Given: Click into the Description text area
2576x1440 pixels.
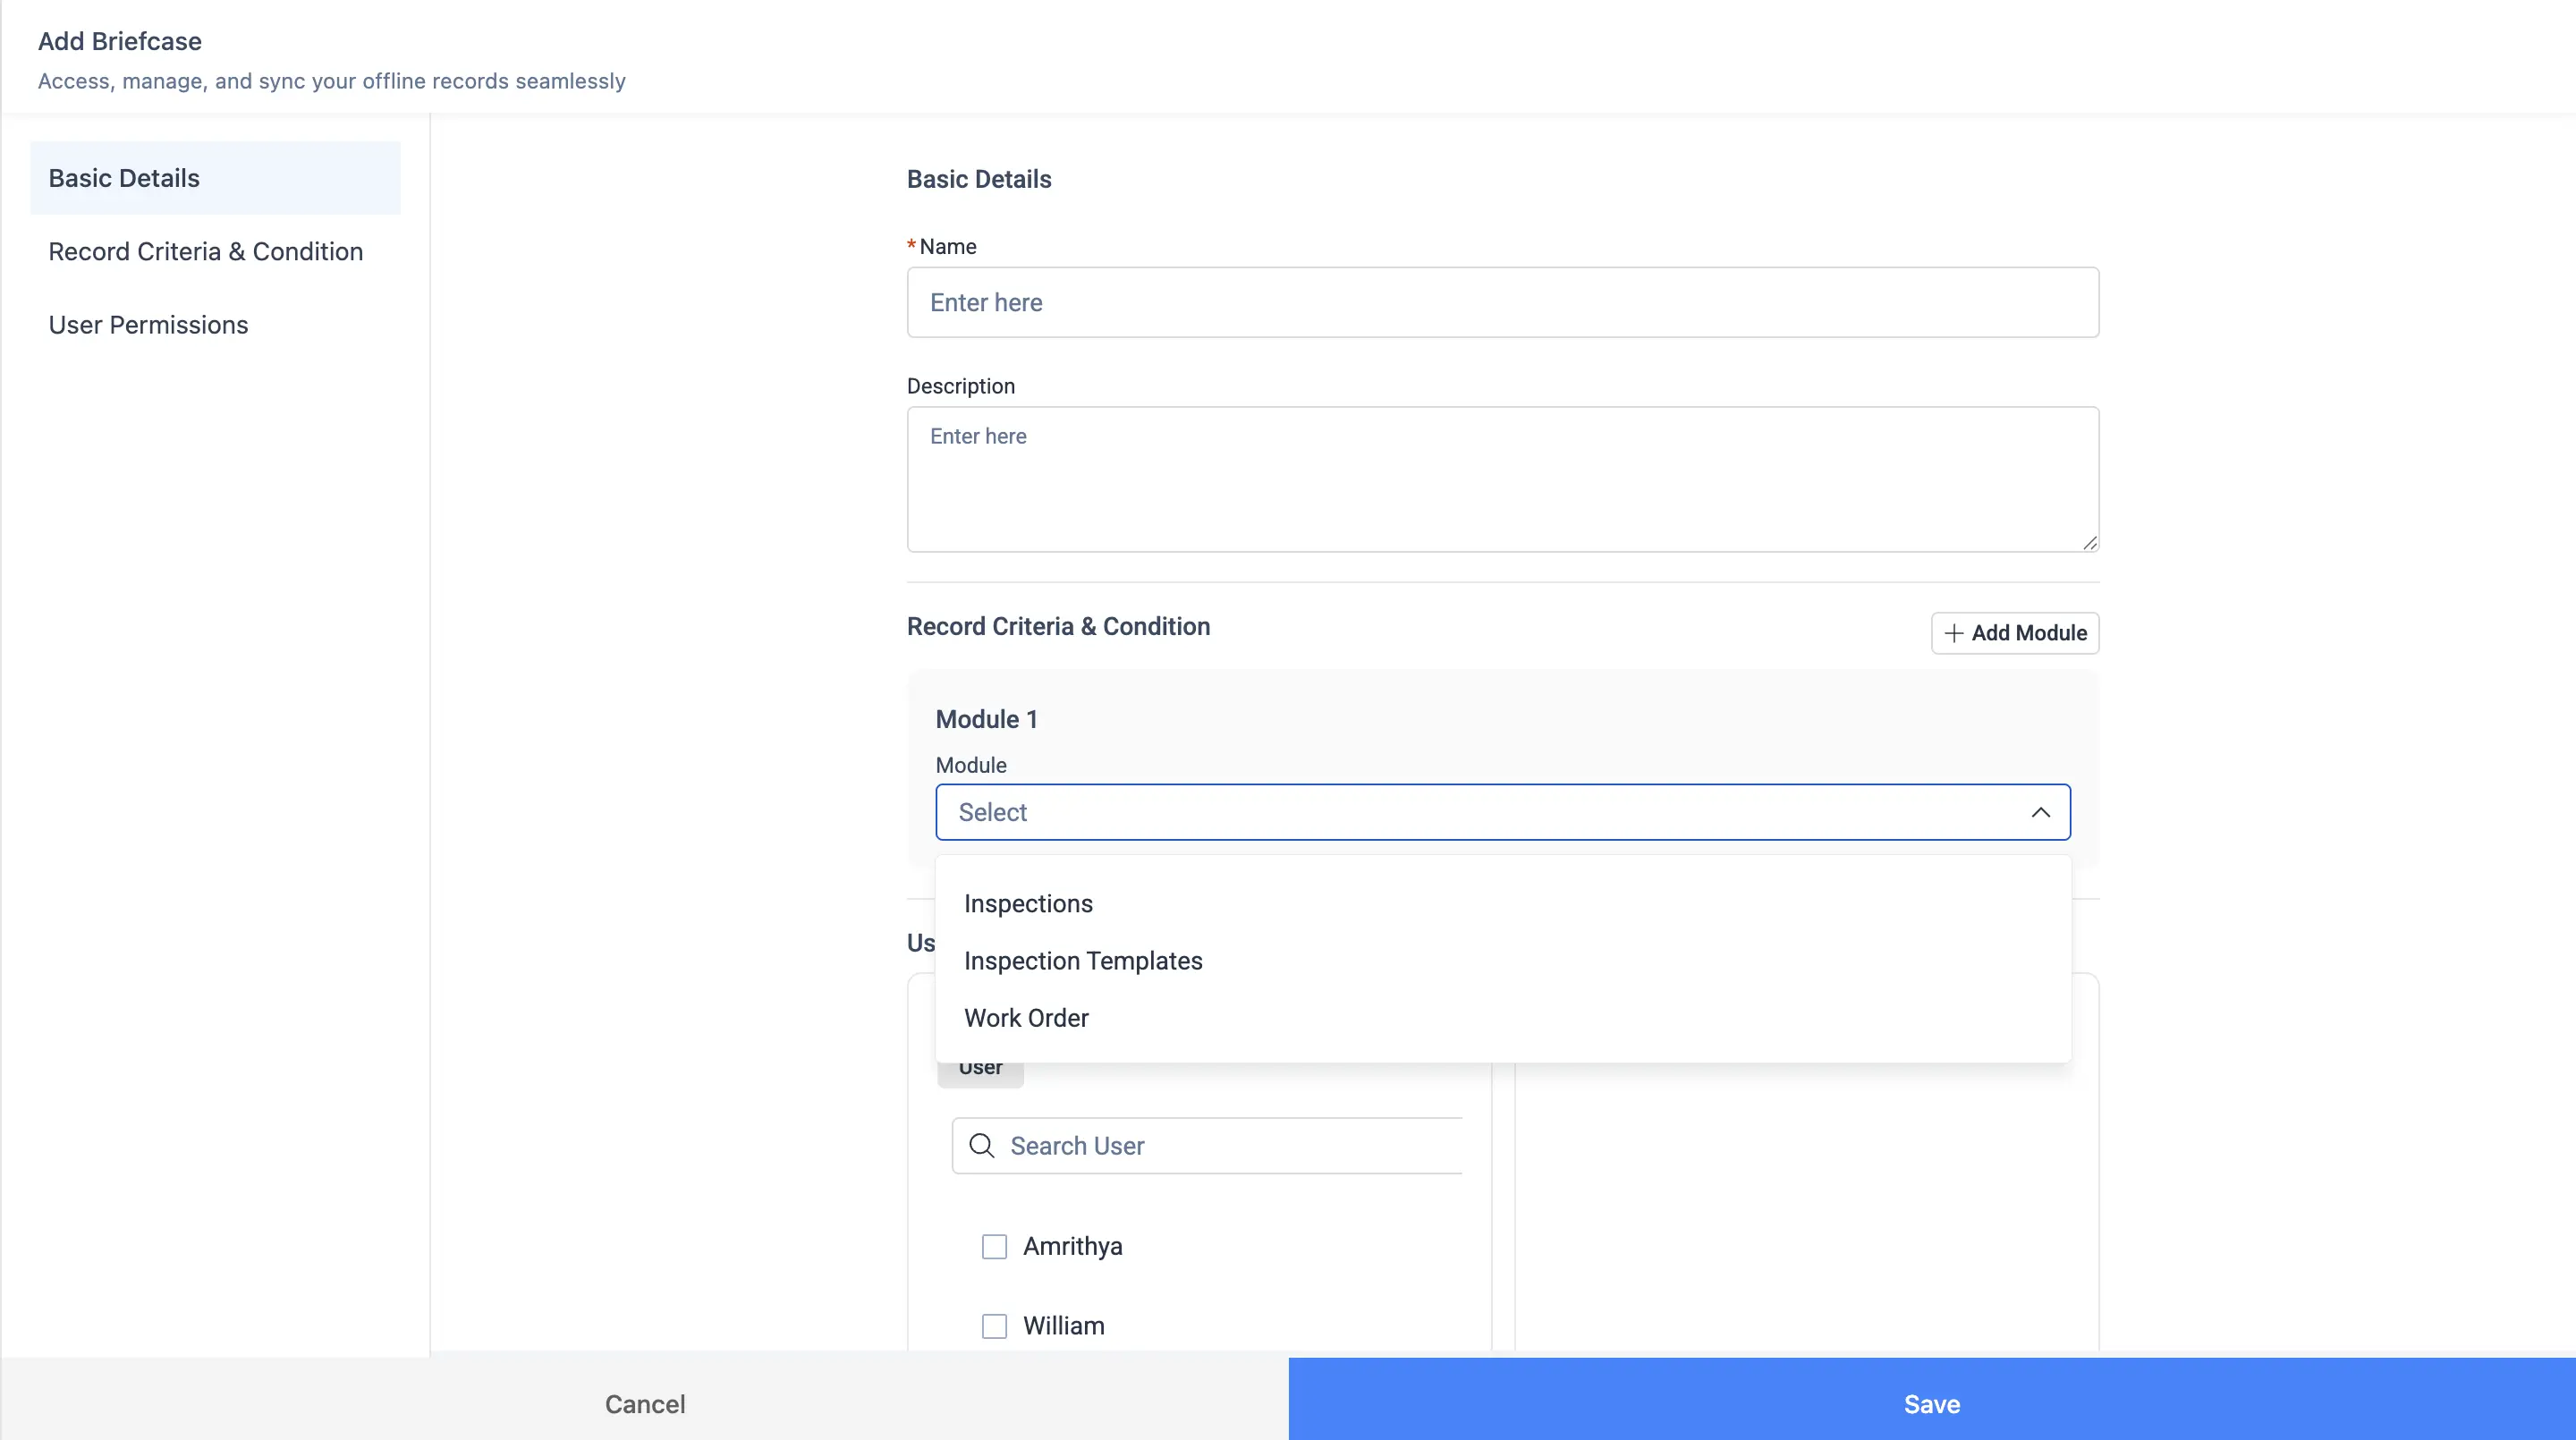Looking at the screenshot, I should (1502, 479).
